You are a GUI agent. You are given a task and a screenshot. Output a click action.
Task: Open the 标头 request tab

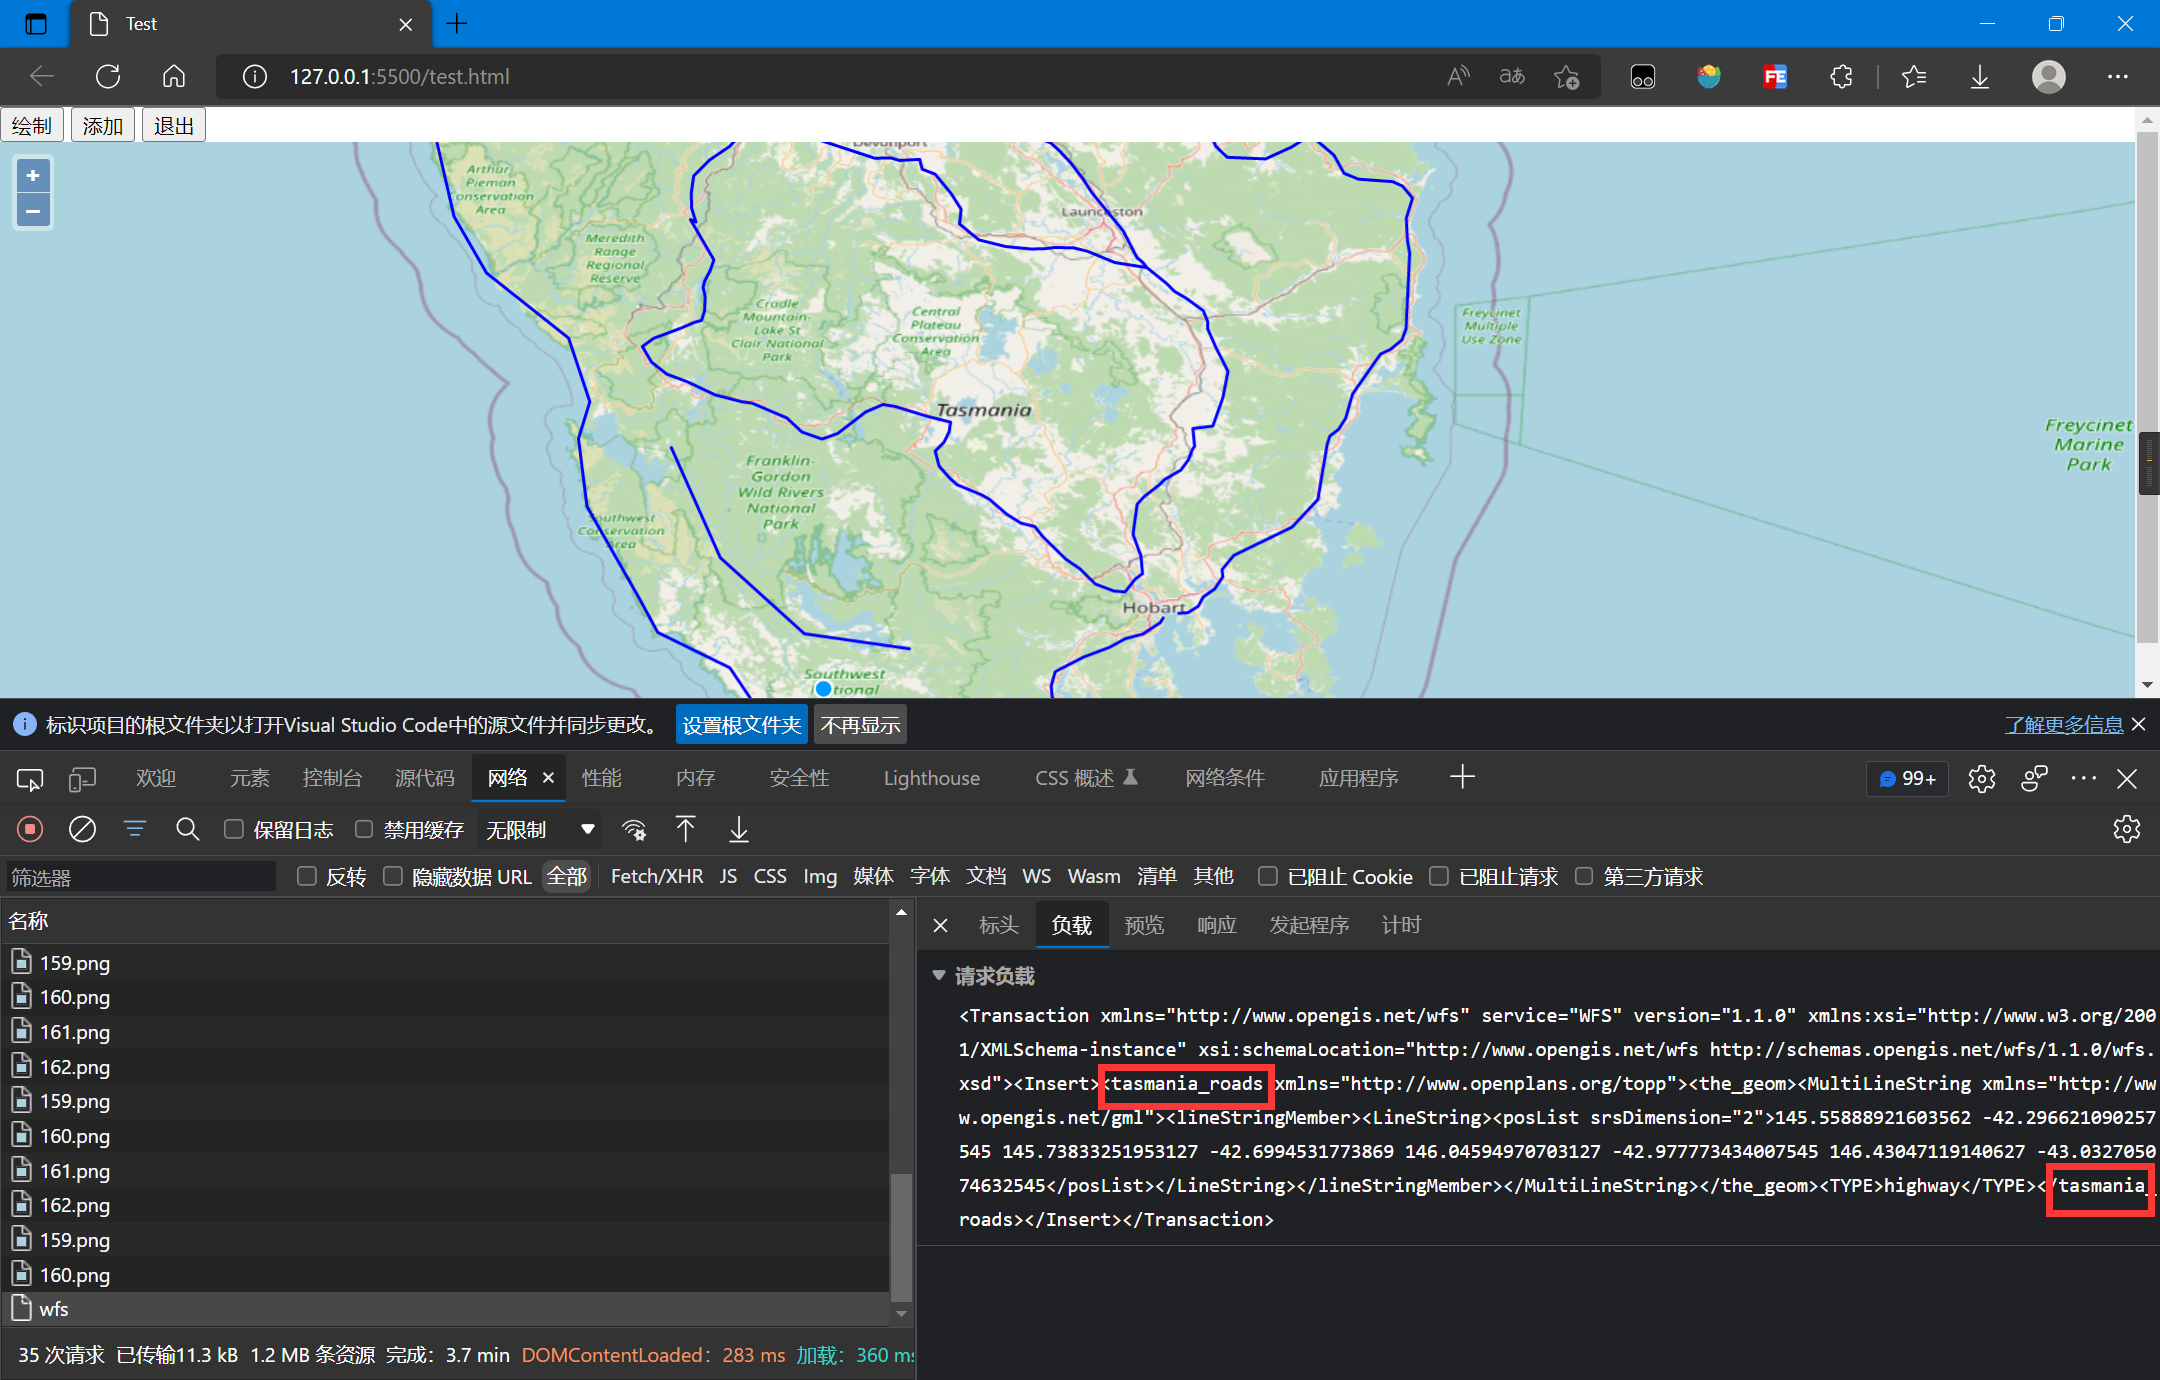(998, 925)
